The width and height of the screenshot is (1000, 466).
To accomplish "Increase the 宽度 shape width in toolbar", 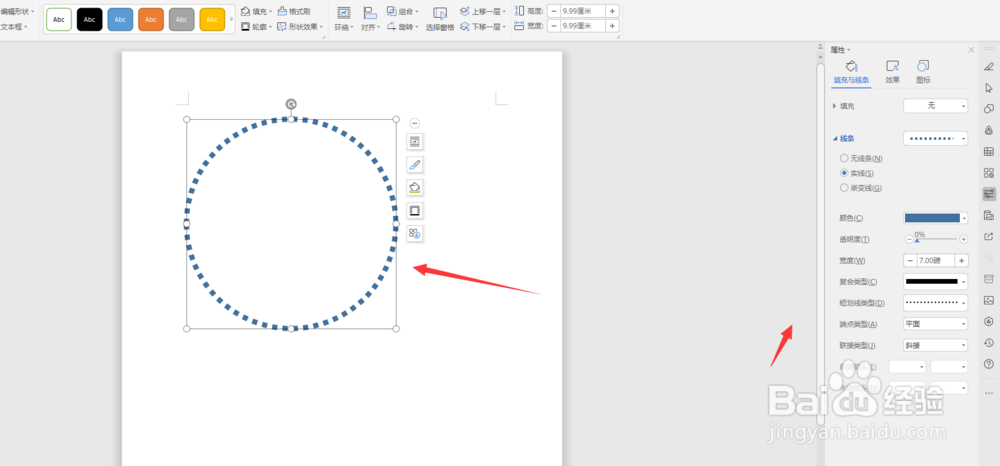I will click(612, 25).
